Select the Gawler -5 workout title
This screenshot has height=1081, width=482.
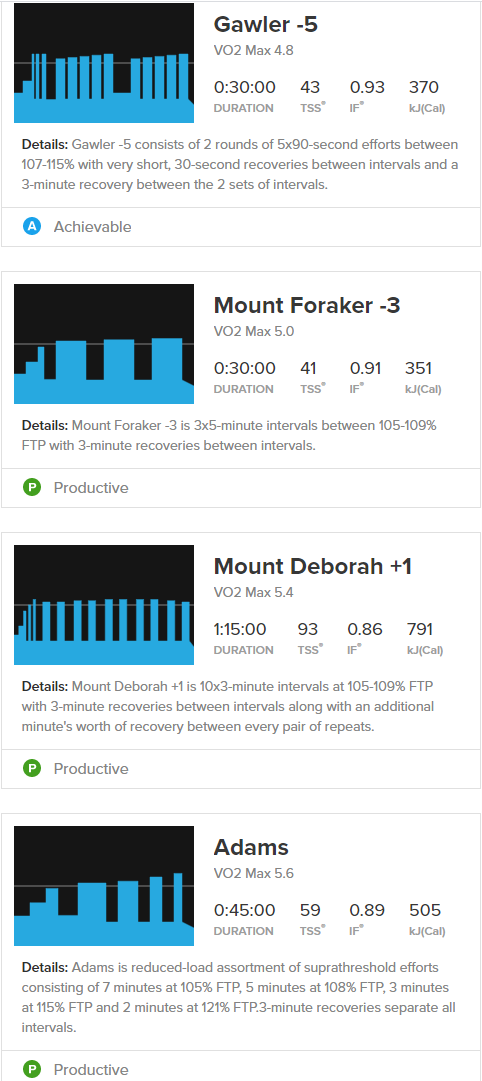265,24
